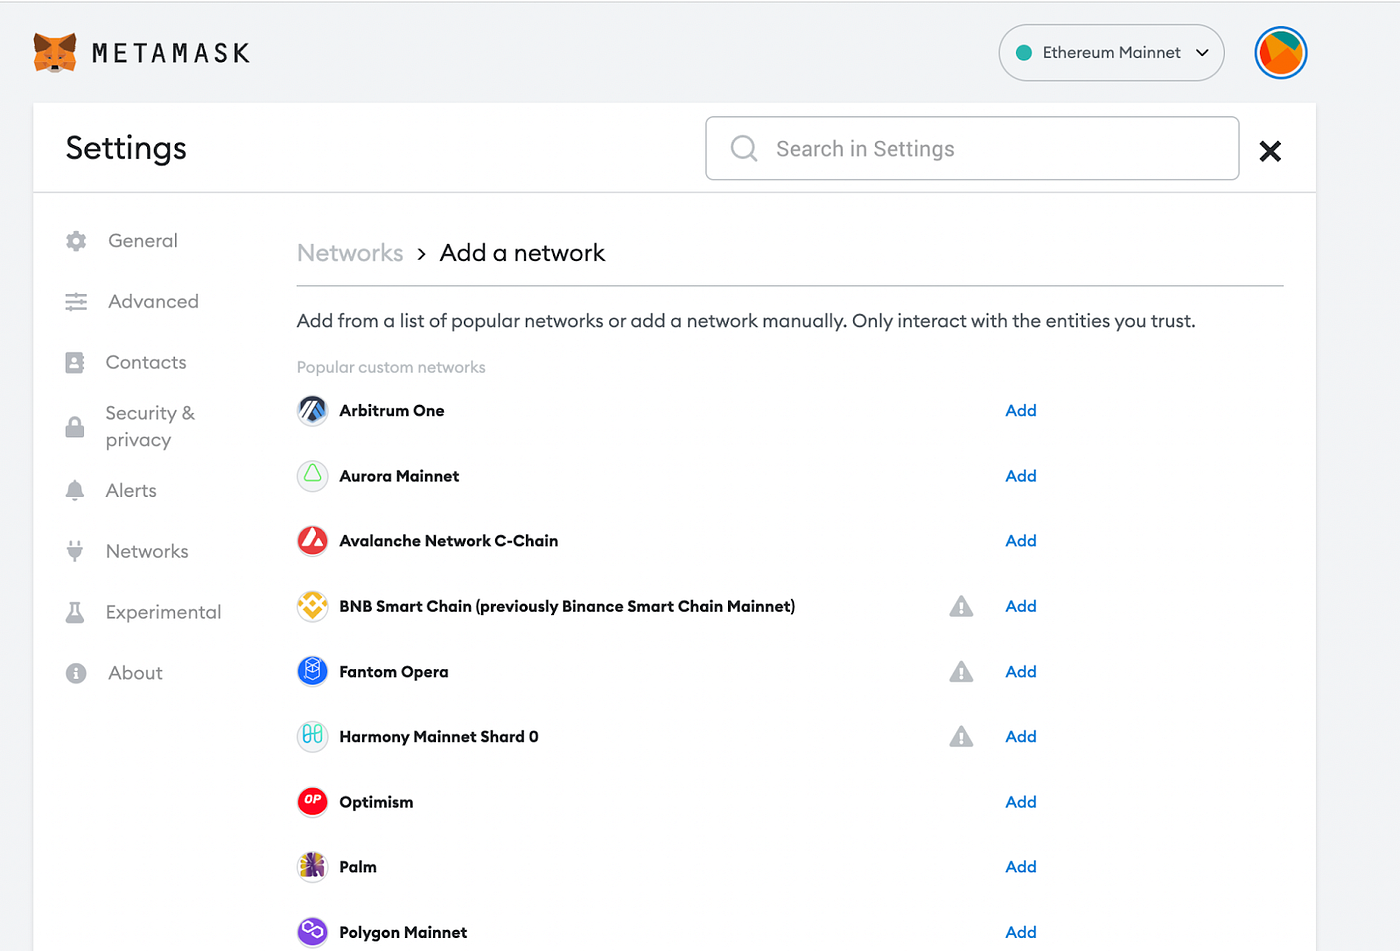1400x951 pixels.
Task: Click the BNB Smart Chain logo
Action: click(x=313, y=606)
